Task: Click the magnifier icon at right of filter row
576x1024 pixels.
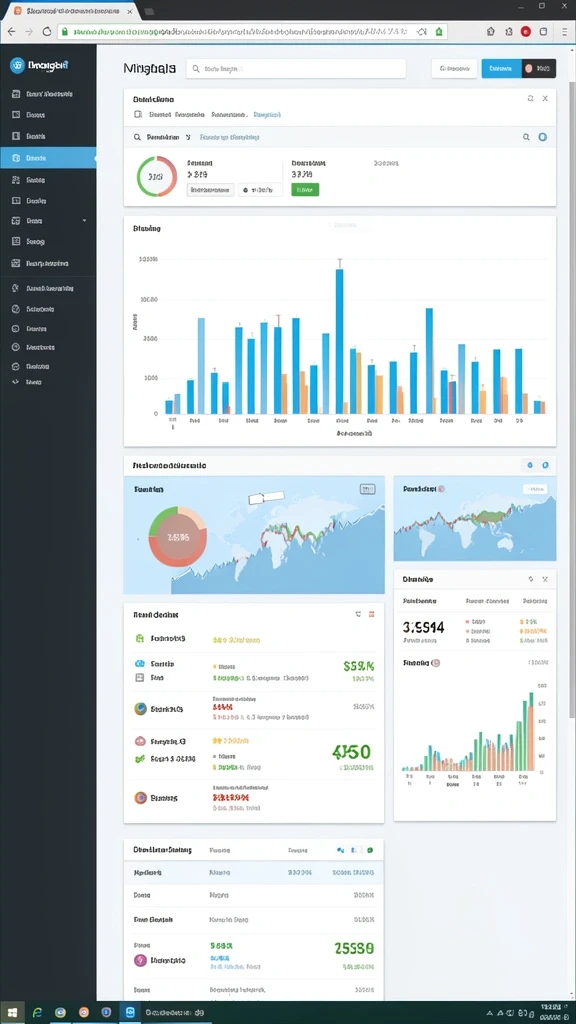Action: tap(526, 137)
